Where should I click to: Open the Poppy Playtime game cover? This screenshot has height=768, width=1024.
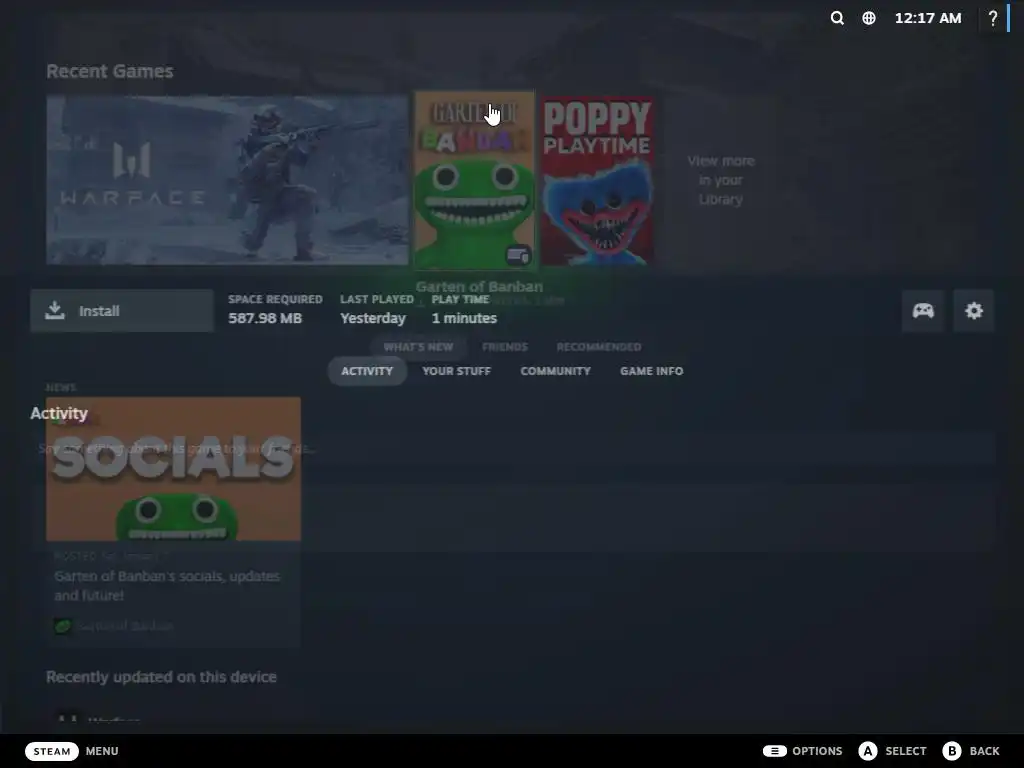coord(598,181)
